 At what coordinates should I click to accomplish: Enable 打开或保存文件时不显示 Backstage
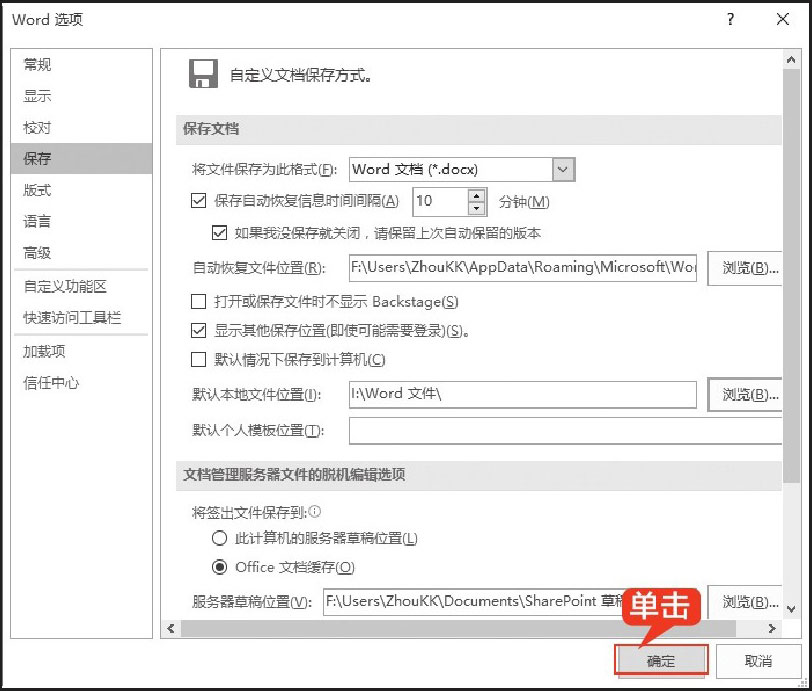(x=198, y=301)
